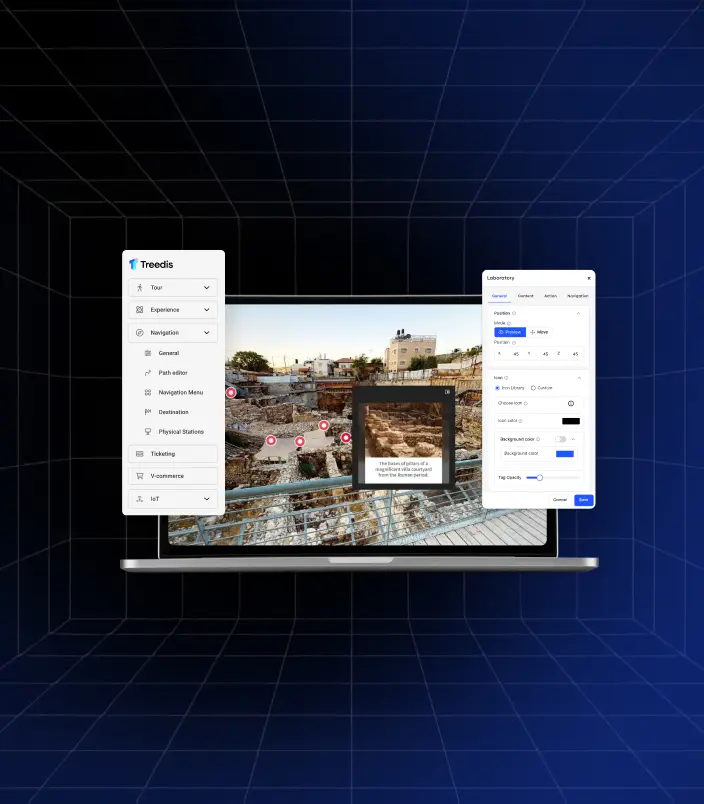Click the Destination flag icon
The image size is (704, 804).
[148, 412]
